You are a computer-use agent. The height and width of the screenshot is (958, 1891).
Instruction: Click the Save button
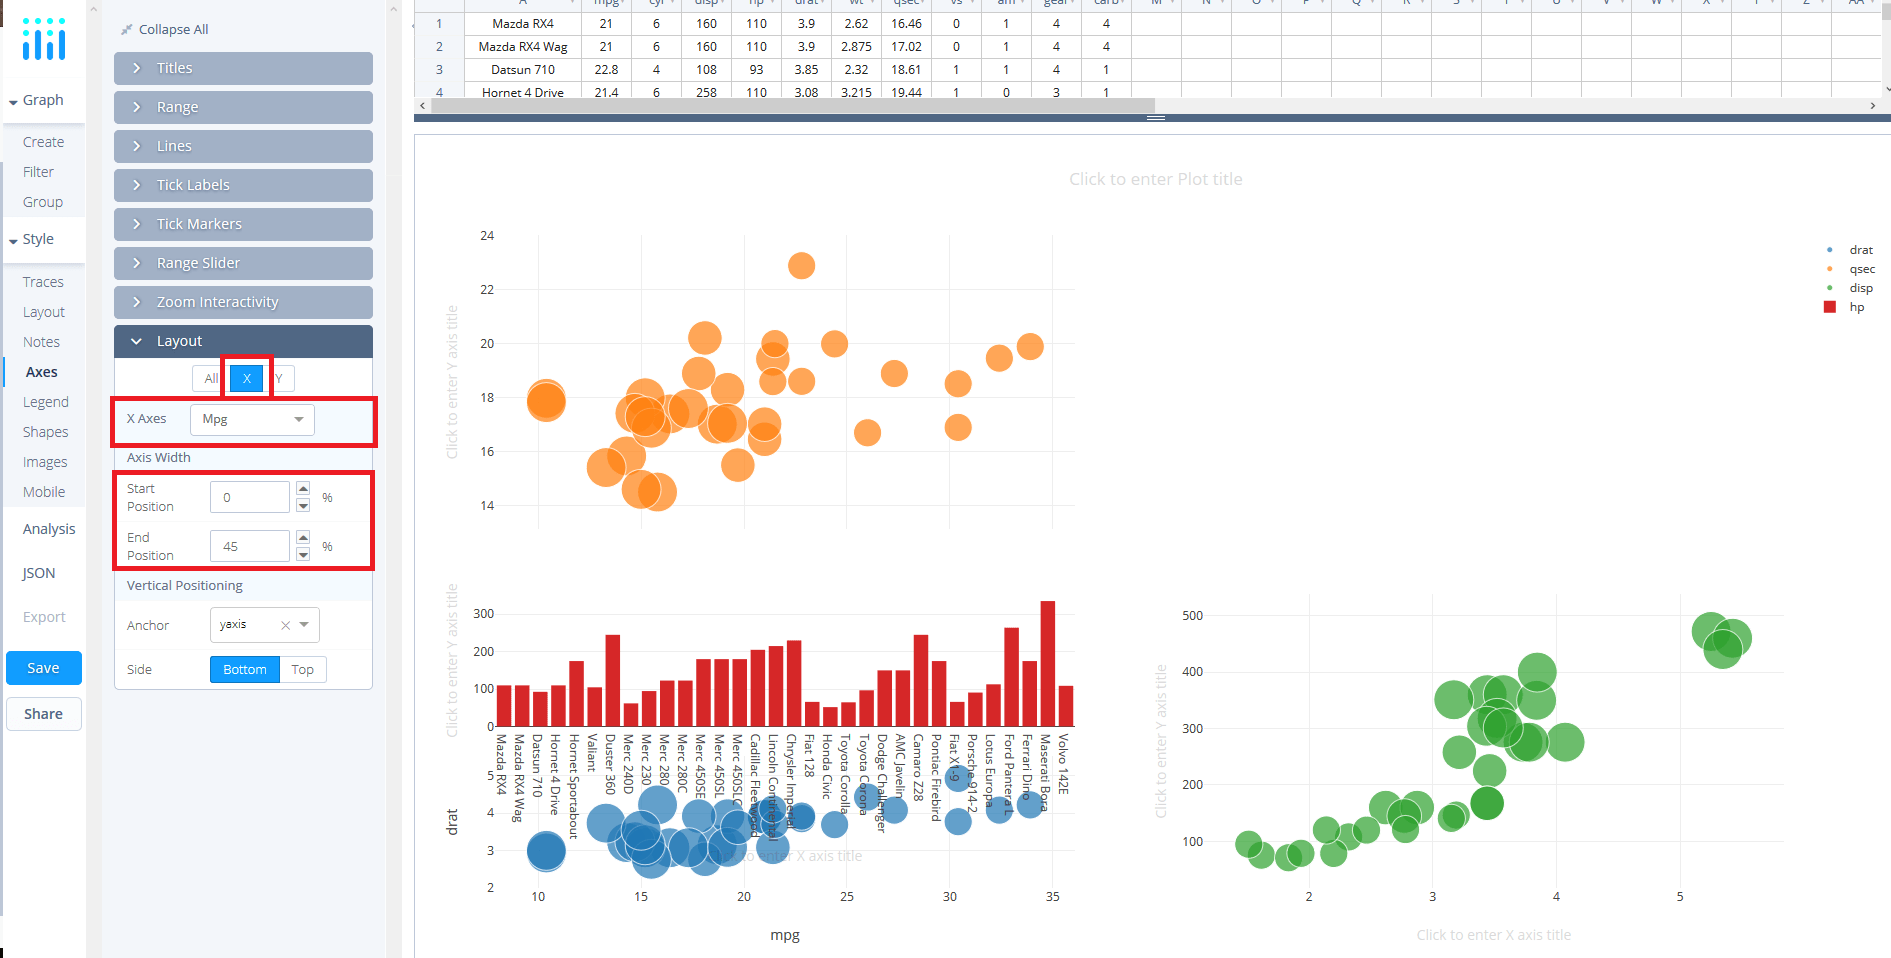point(43,667)
